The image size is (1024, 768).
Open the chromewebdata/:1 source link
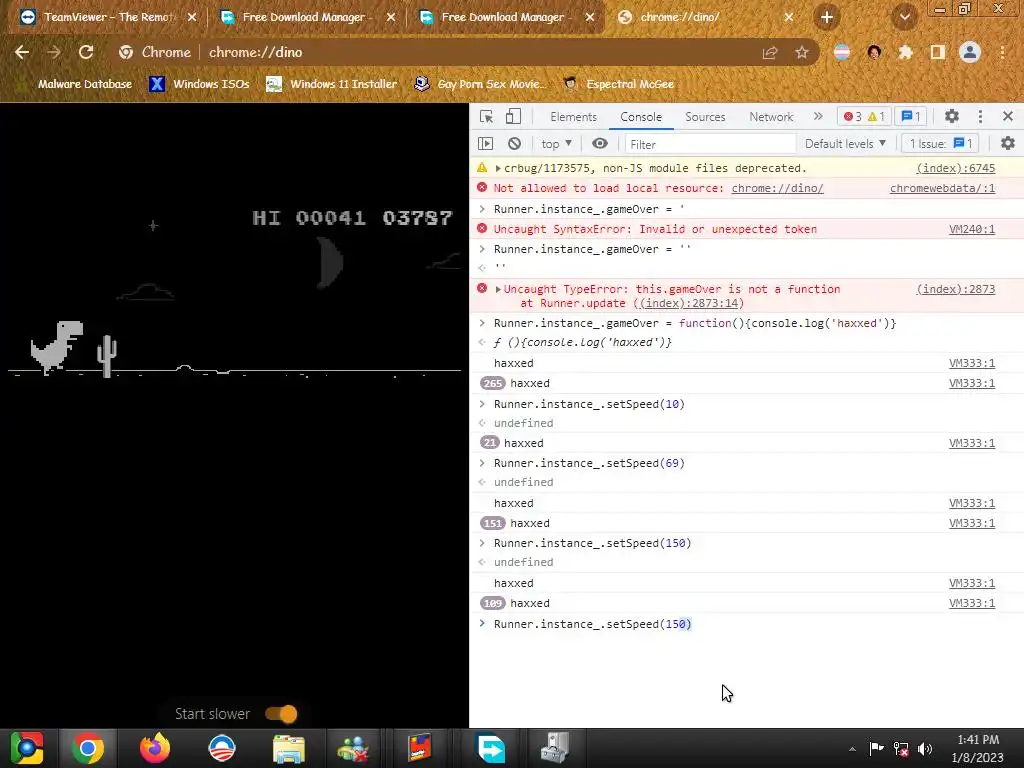(942, 188)
